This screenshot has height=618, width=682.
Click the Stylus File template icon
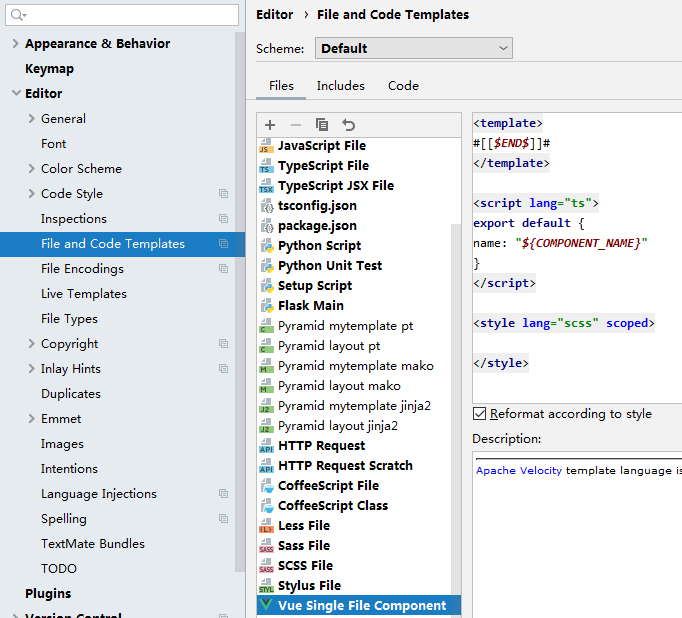pyautogui.click(x=266, y=586)
